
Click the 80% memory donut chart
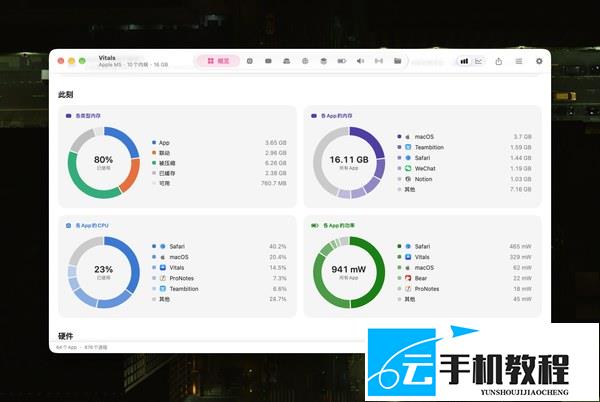pos(104,163)
